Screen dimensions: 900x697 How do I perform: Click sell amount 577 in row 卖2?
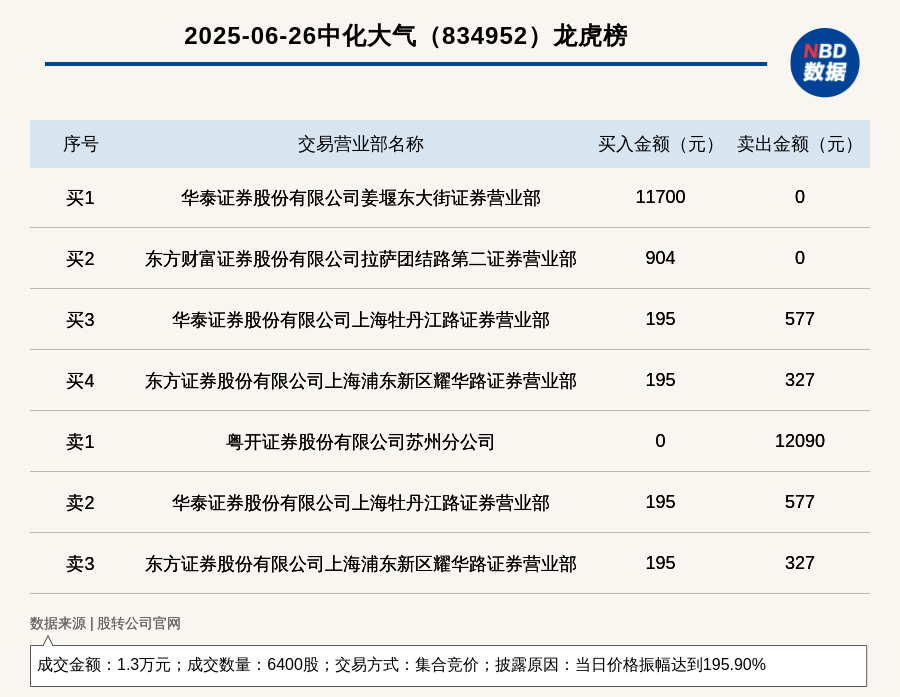pos(800,502)
